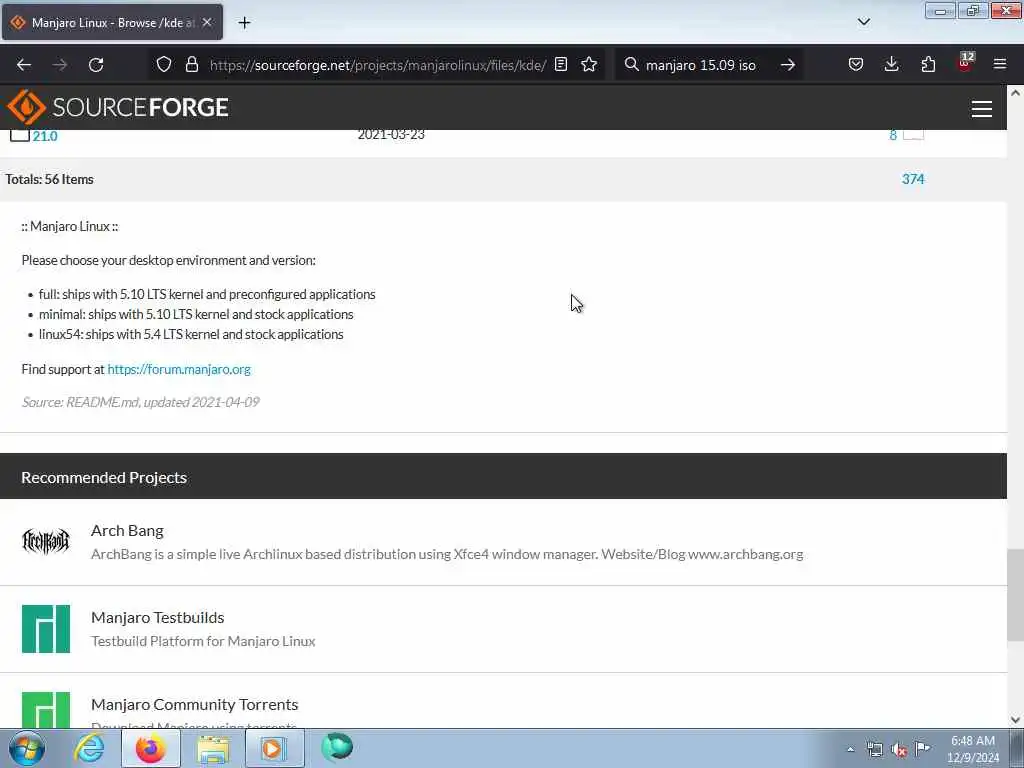This screenshot has width=1024, height=768.
Task: Click the SourceForge logo
Action: coord(118,107)
